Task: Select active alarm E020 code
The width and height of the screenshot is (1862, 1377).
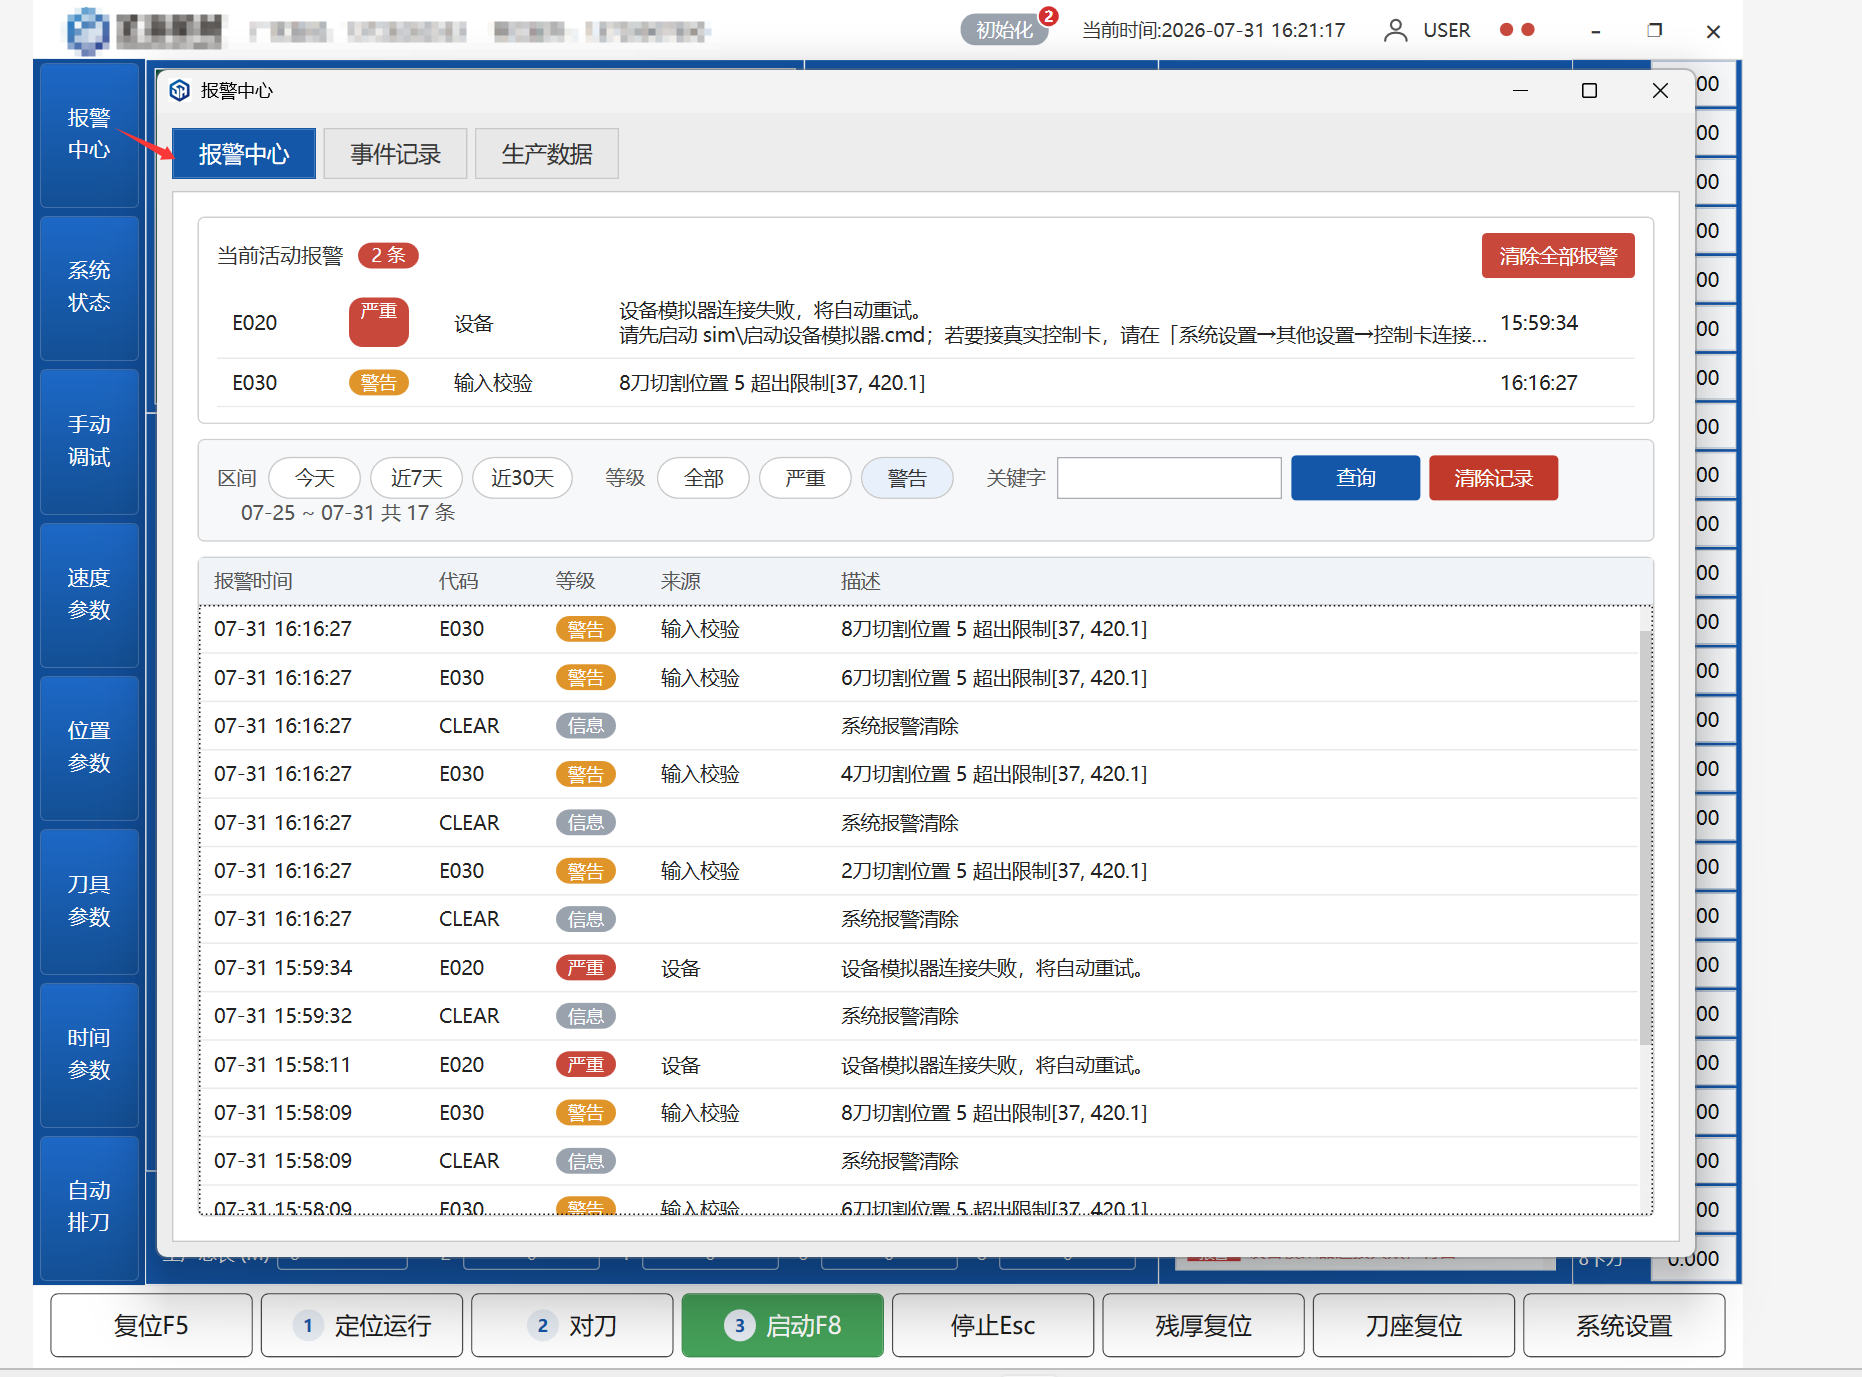Action: click(x=255, y=323)
